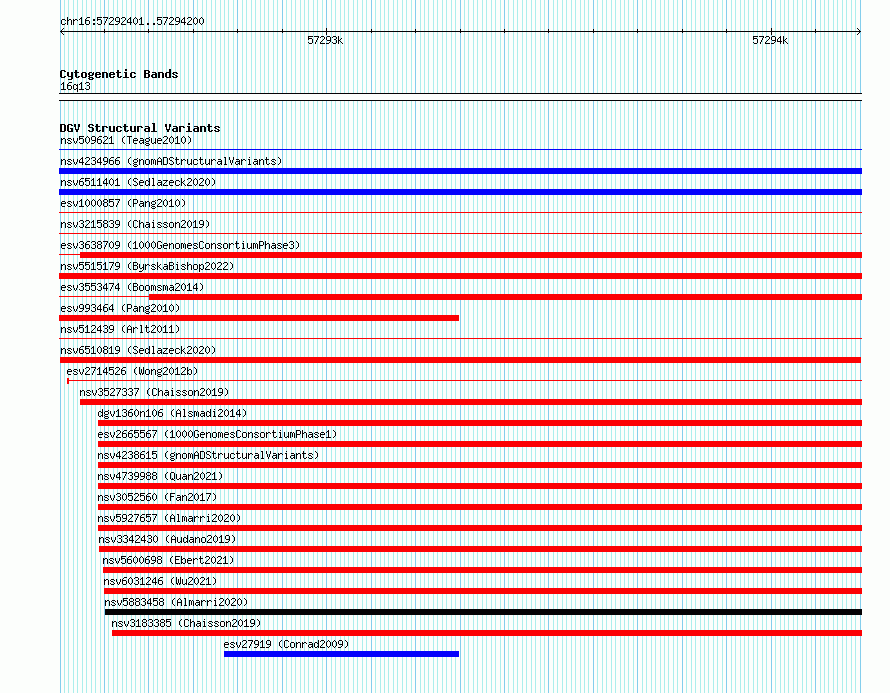Viewport: 890px width, 693px height.
Task: Click nsv3183385 (Chaisson2019) label
Action: [186, 623]
